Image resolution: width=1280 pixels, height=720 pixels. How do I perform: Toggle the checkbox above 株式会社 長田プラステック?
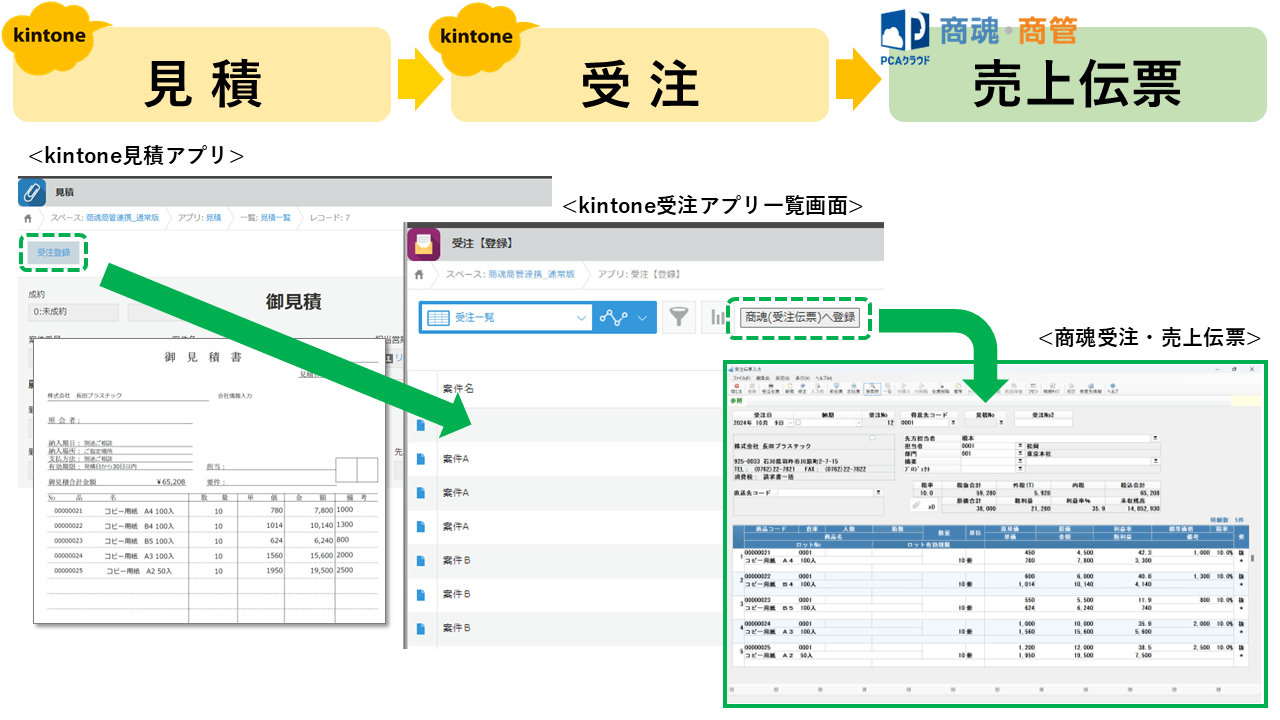872,438
